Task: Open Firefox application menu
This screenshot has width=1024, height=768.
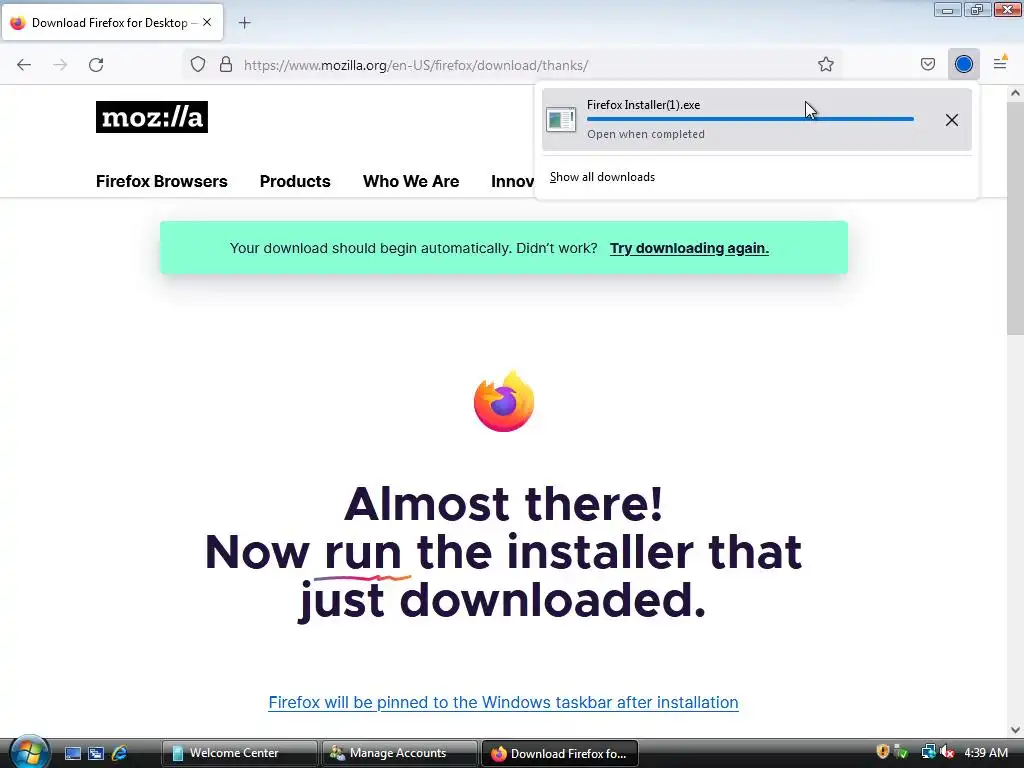Action: (x=1000, y=63)
